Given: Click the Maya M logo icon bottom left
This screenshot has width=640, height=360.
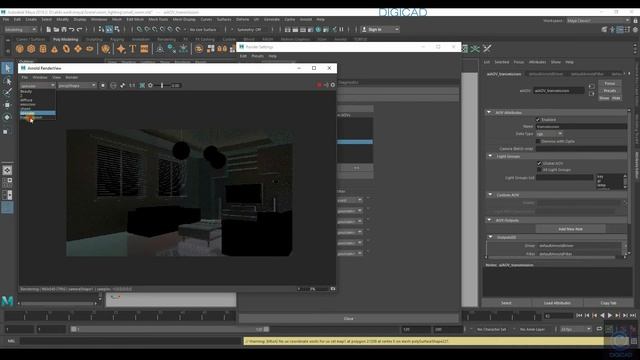Looking at the screenshot, I should point(7,301).
